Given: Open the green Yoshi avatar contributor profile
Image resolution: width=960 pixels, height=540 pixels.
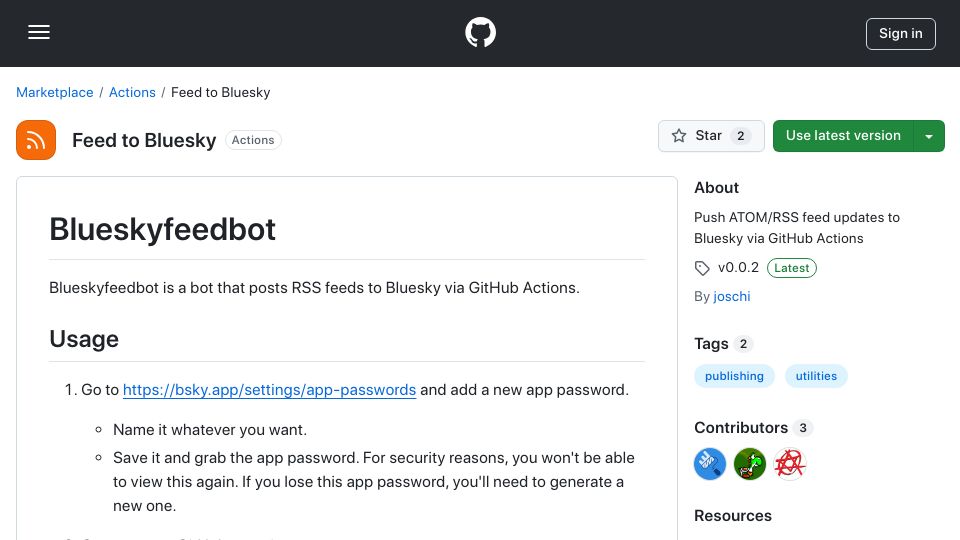Looking at the screenshot, I should pyautogui.click(x=749, y=464).
